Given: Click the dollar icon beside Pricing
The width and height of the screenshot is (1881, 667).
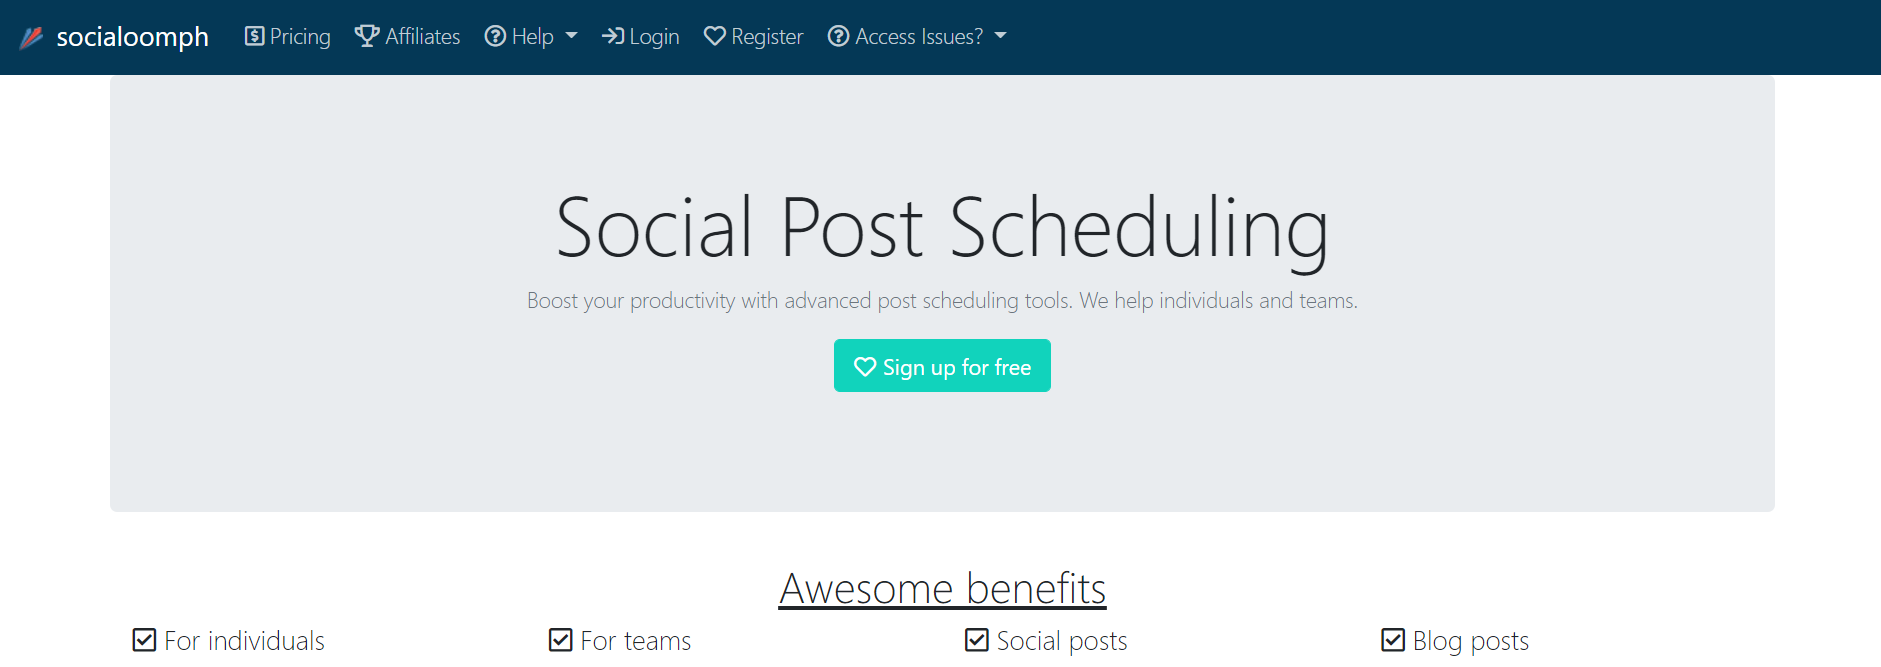Looking at the screenshot, I should coord(255,36).
